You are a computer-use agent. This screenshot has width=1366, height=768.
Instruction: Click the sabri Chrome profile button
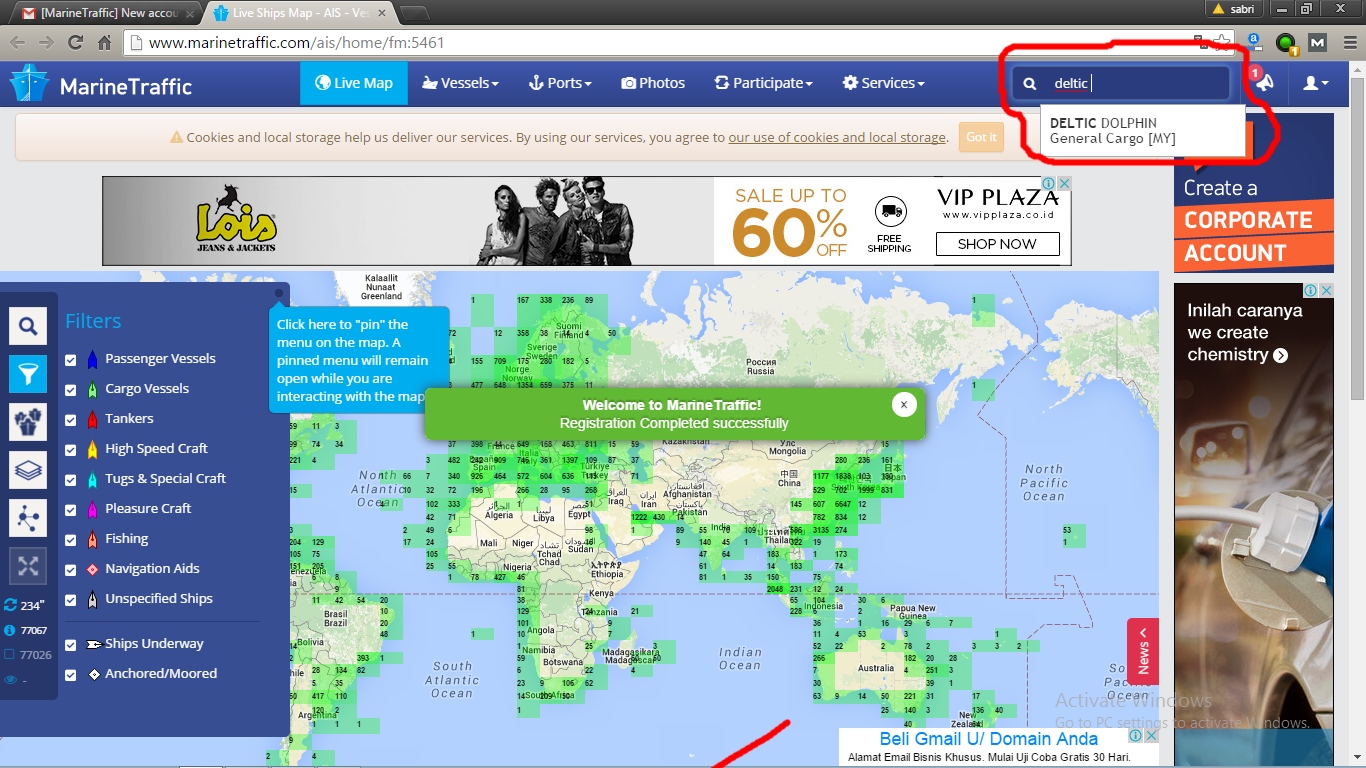1233,9
